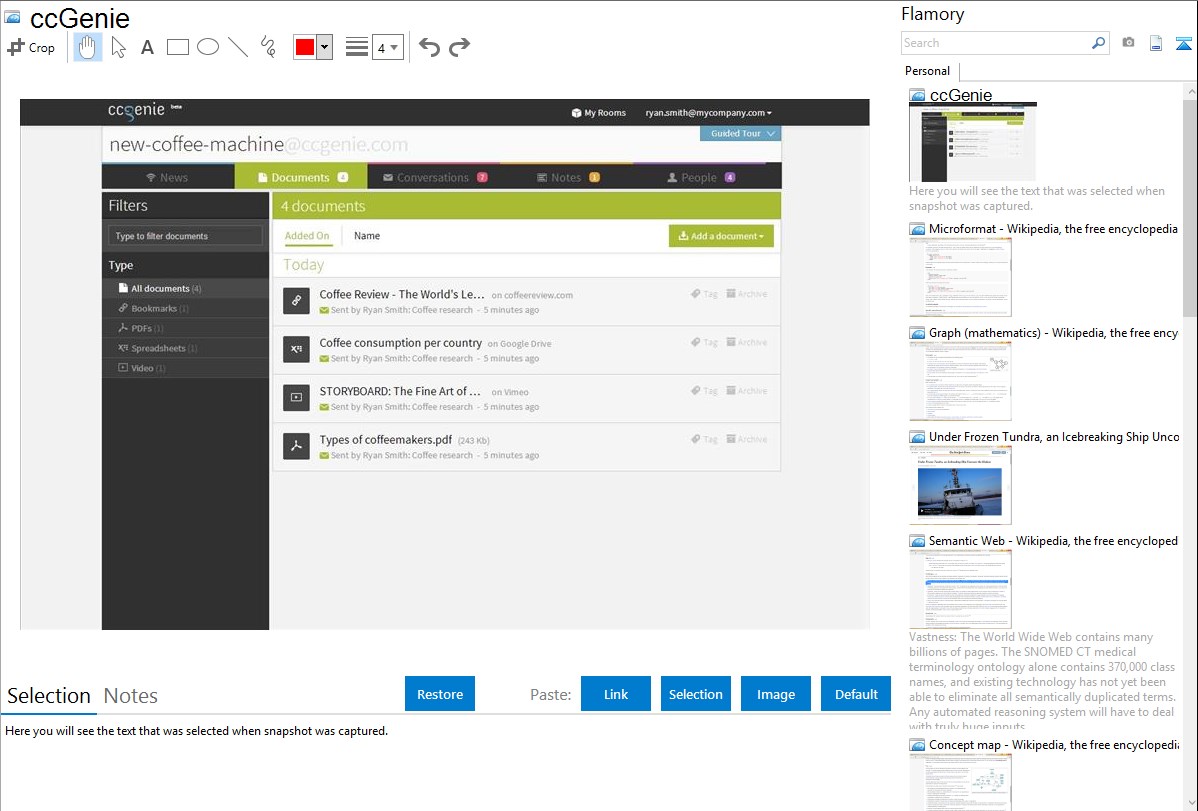Screen dimensions: 1198x811
Task: Sort documents by Name
Action: pos(367,235)
